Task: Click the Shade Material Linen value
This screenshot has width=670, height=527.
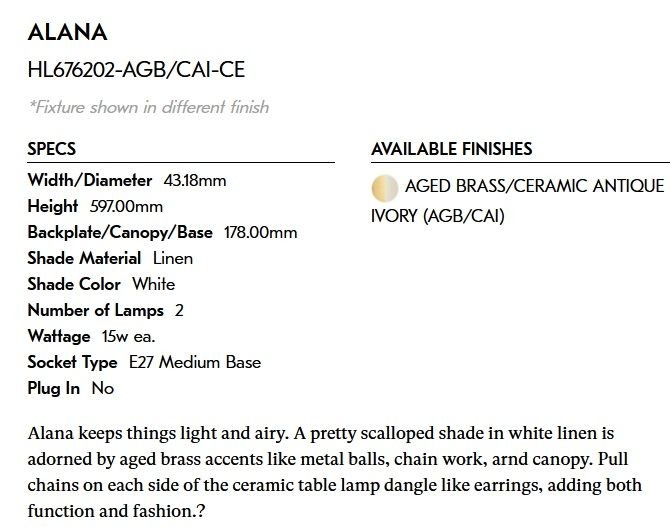Action: point(173,259)
